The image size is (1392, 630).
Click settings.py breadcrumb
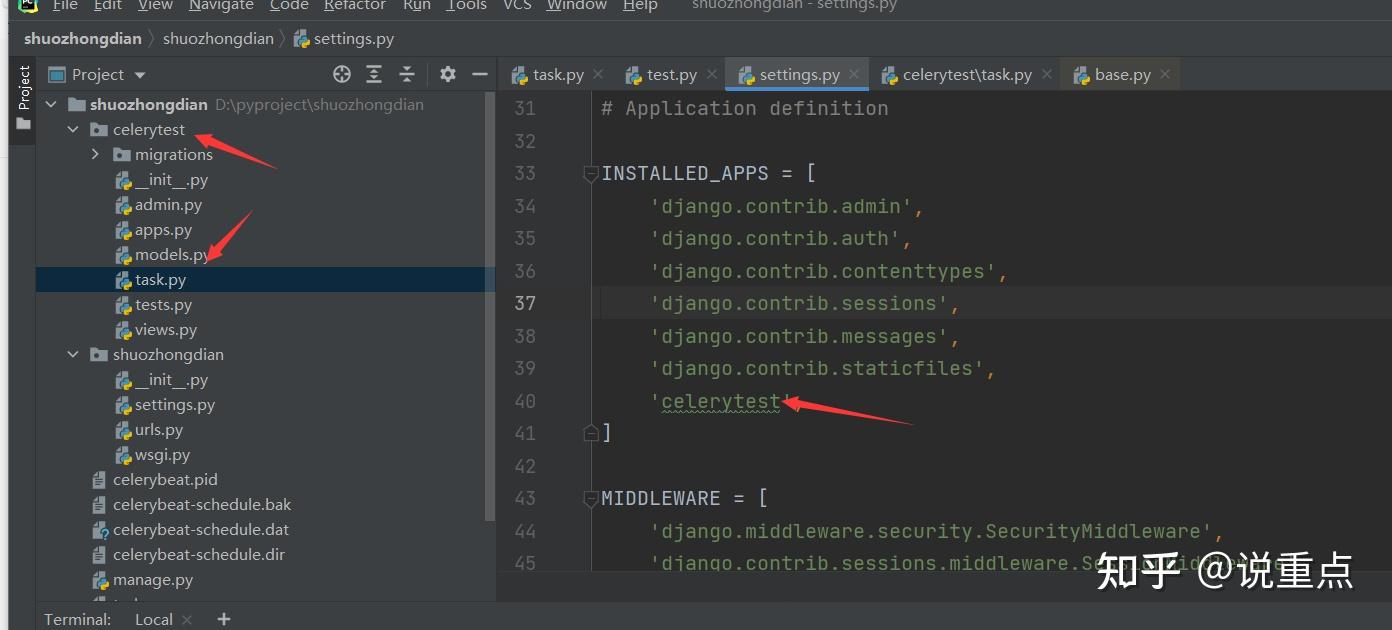pyautogui.click(x=344, y=39)
